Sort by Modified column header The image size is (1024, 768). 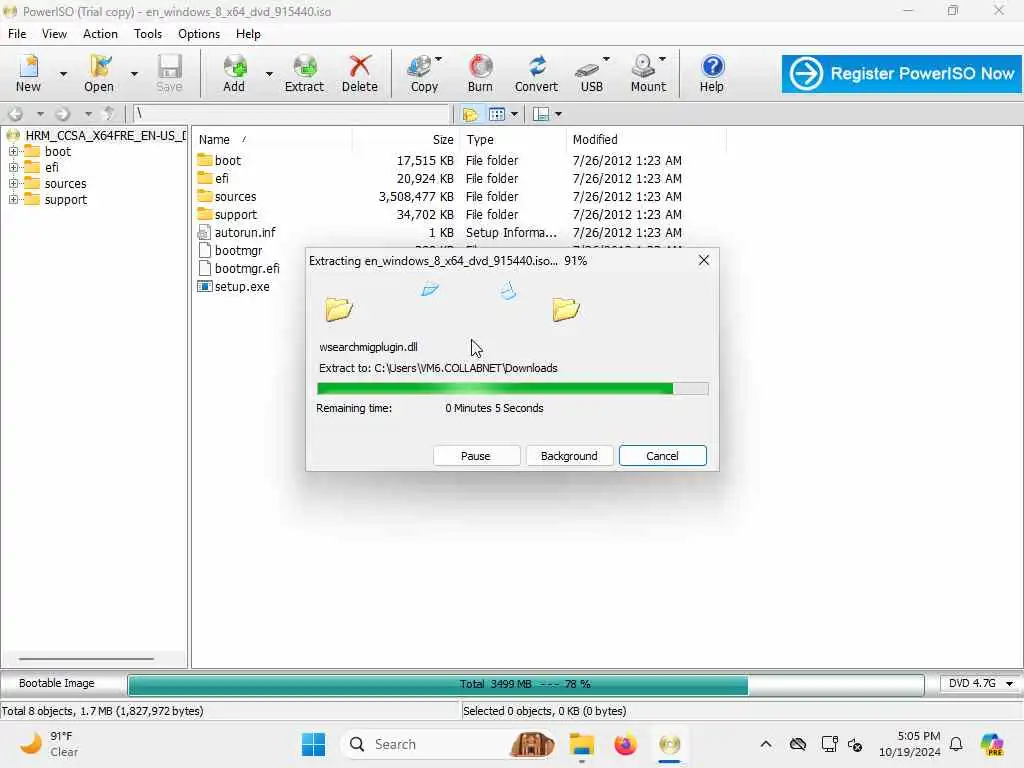647,139
